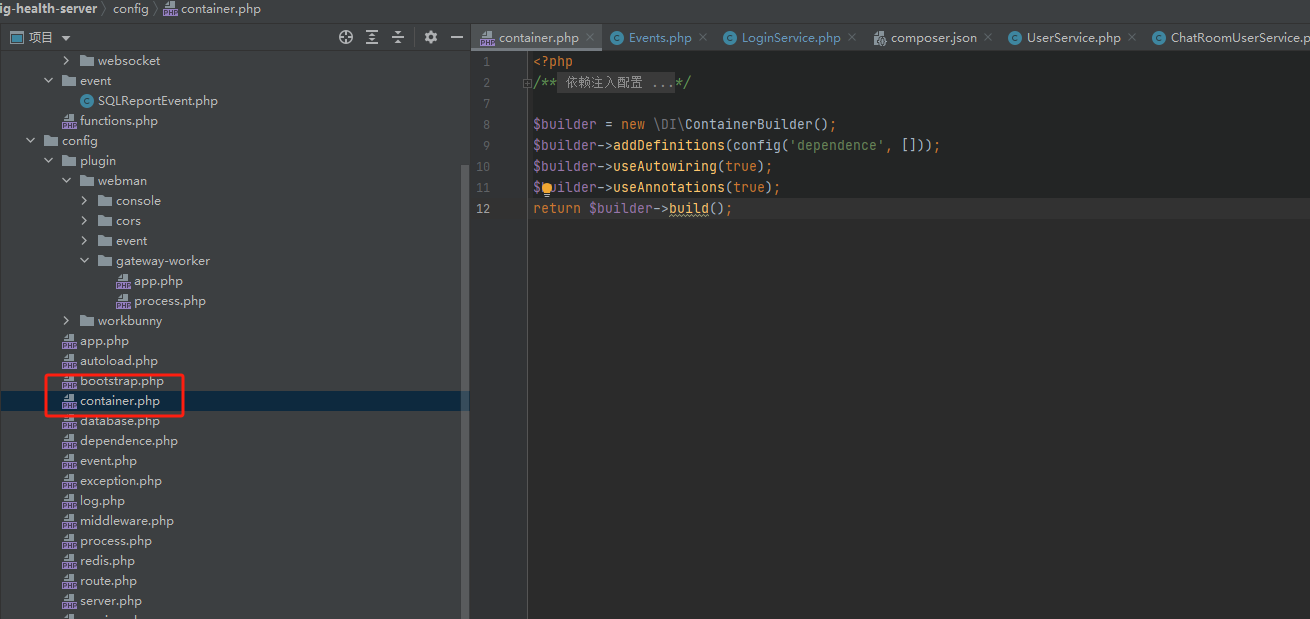
Task: Open bootstrap.php in the file tree
Action: tap(121, 381)
